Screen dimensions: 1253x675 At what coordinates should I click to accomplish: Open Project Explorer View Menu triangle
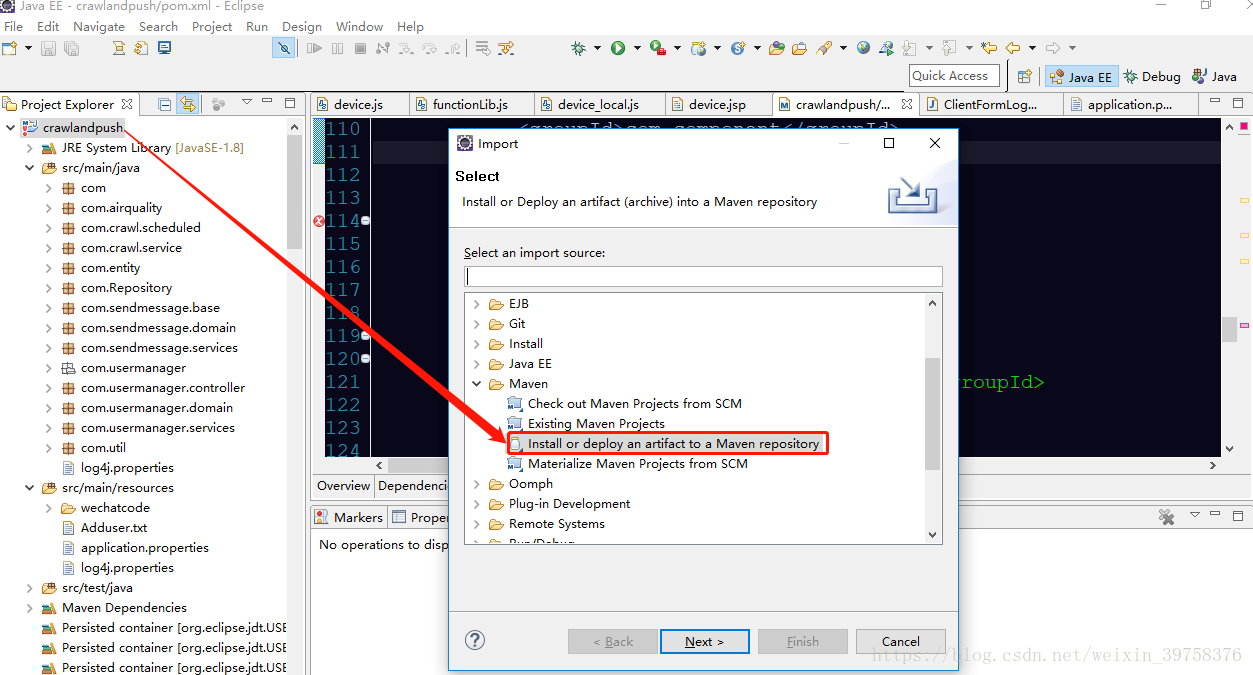[x=247, y=103]
